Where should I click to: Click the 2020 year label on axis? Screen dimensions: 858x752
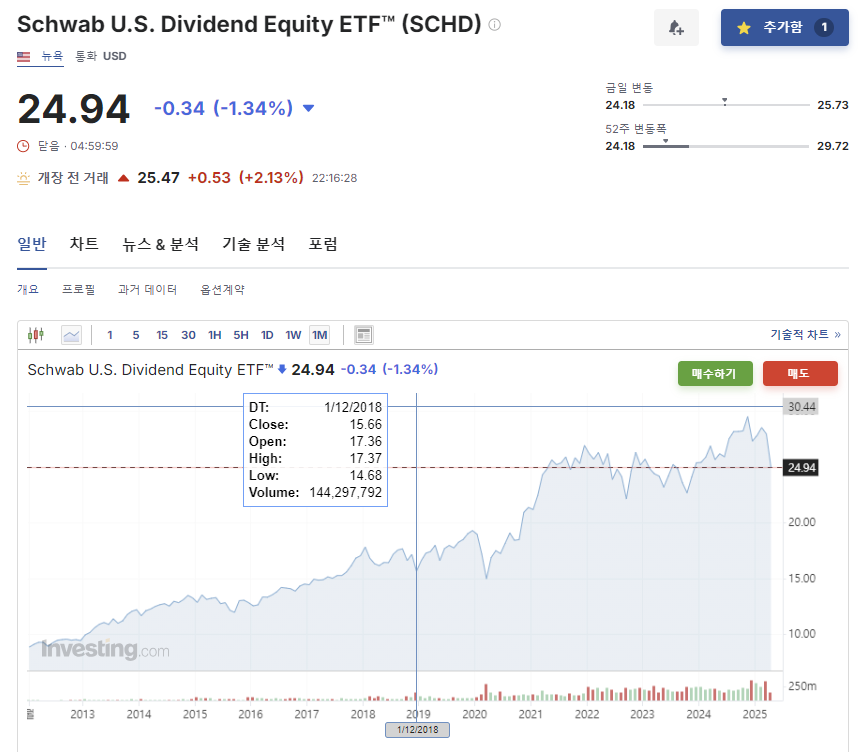[x=474, y=714]
